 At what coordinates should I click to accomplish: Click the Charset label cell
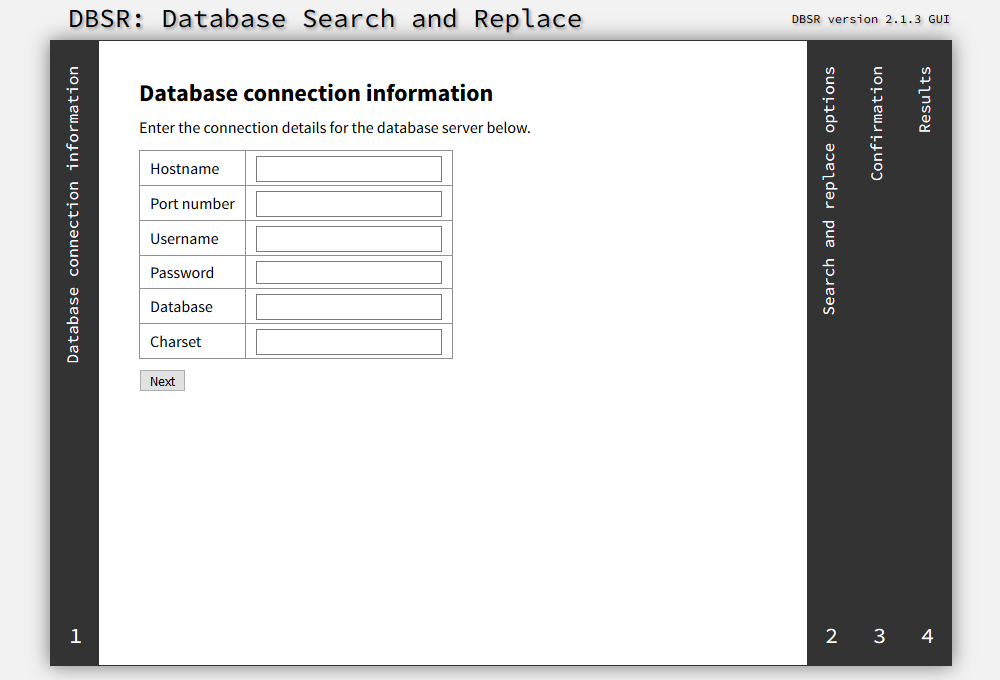pos(176,342)
